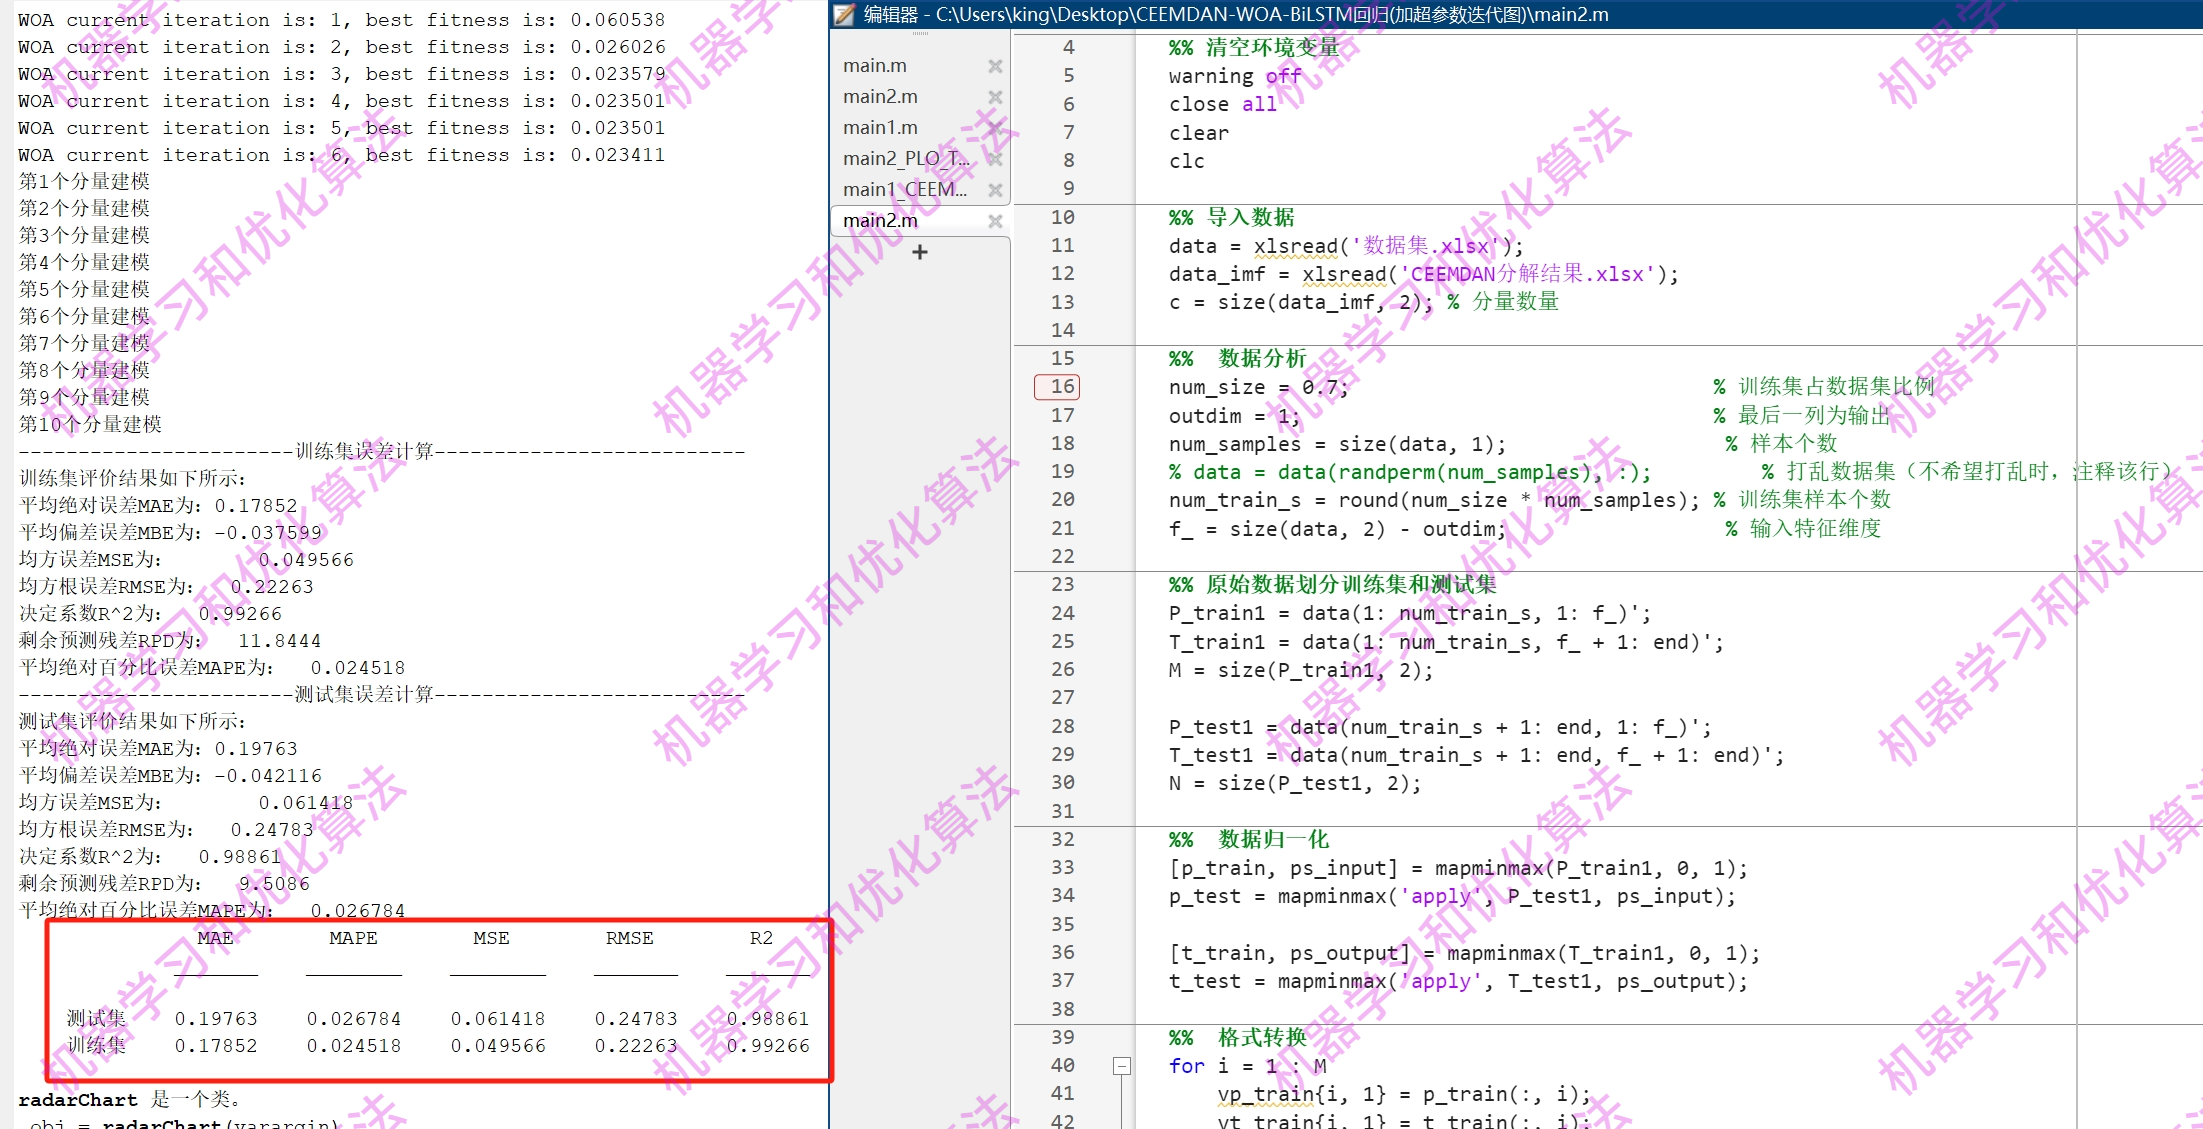The height and width of the screenshot is (1129, 2203).
Task: Click the editor pencil icon in title bar
Action: point(845,14)
